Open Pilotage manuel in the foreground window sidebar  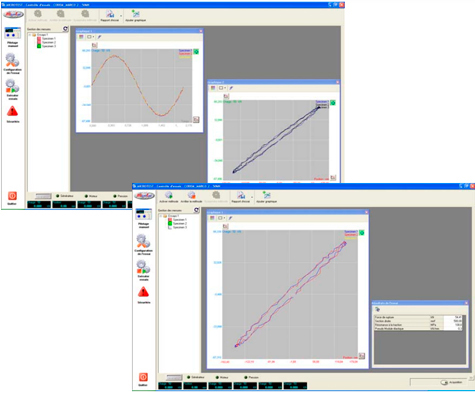144,218
